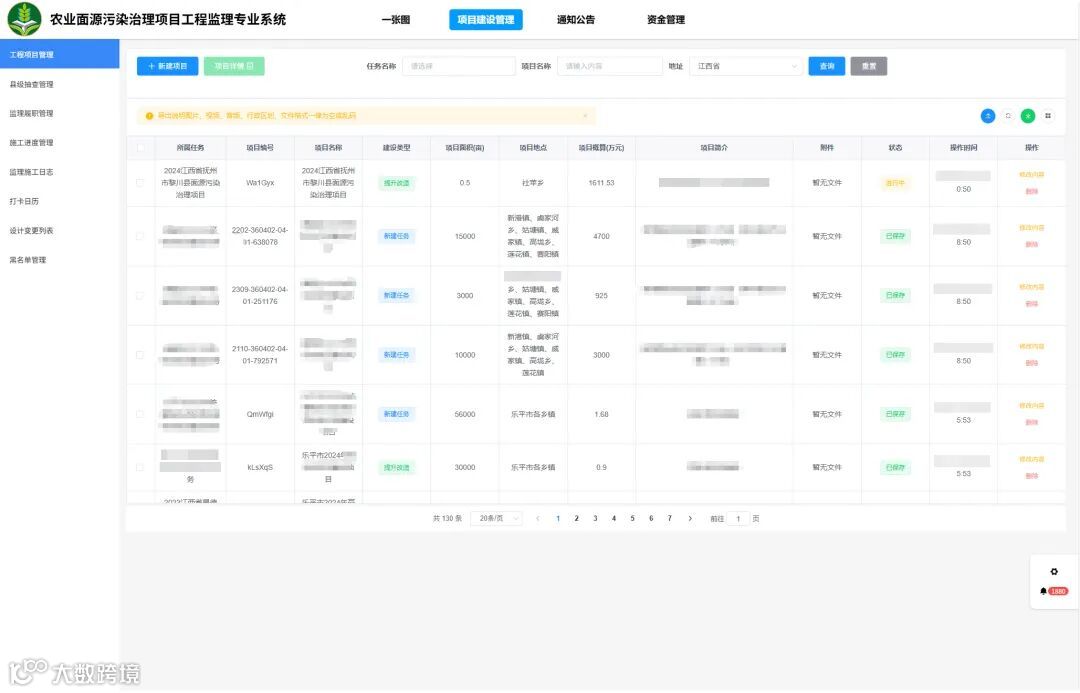Viewport: 1080px width, 693px height.
Task: Click the green 项目详情 button
Action: [234, 66]
